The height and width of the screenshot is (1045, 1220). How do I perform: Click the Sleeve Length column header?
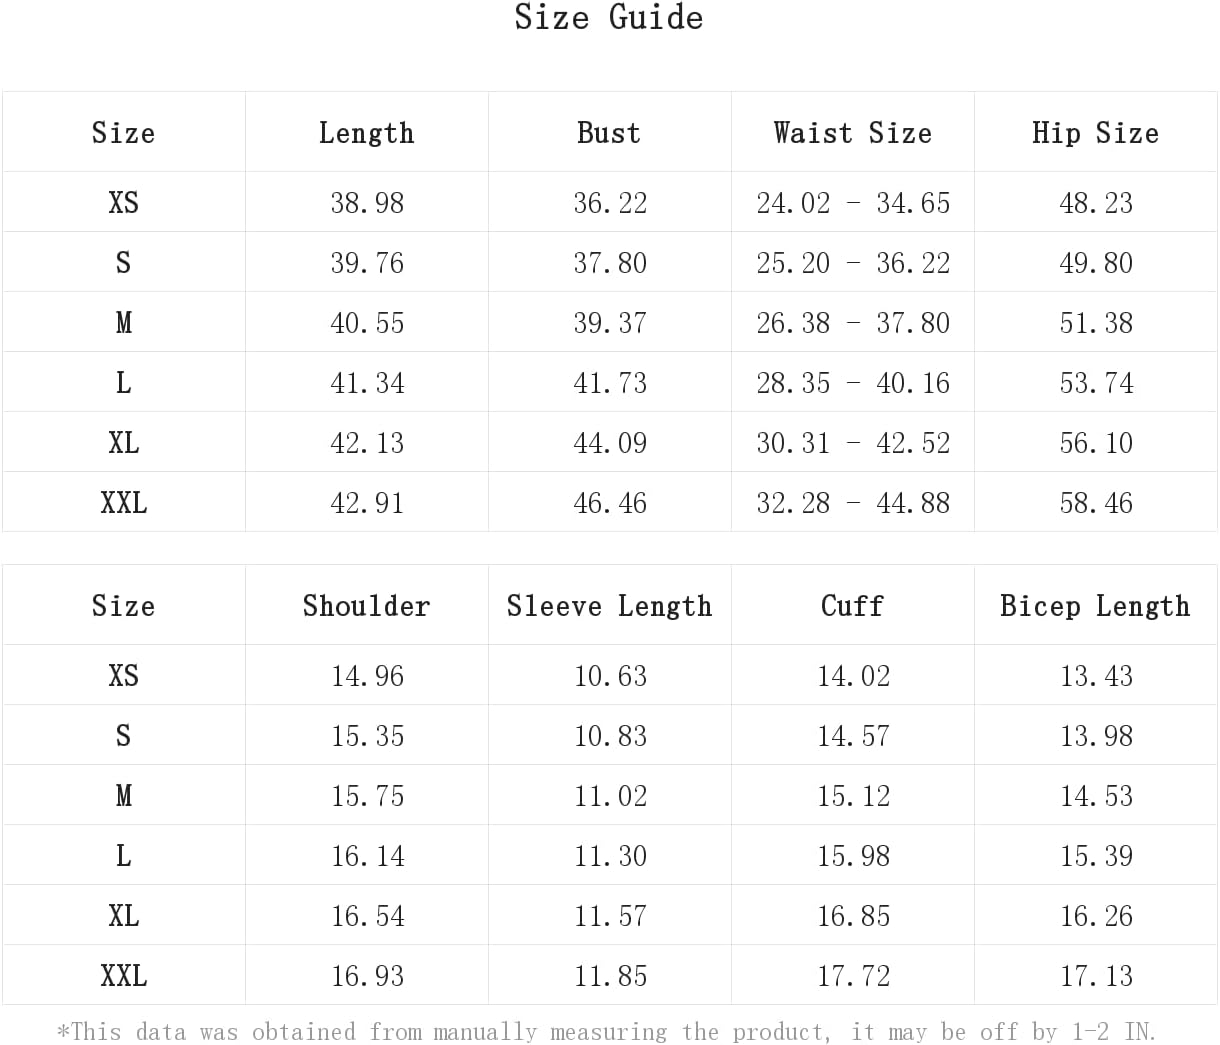(610, 605)
